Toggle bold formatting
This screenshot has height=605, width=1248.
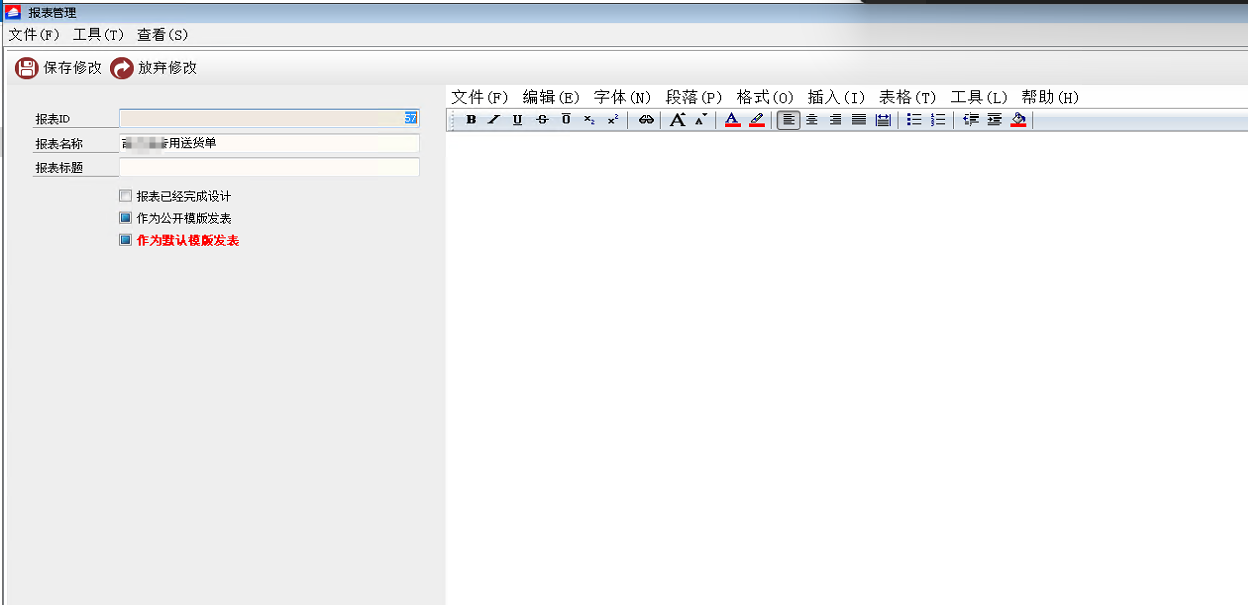point(471,120)
